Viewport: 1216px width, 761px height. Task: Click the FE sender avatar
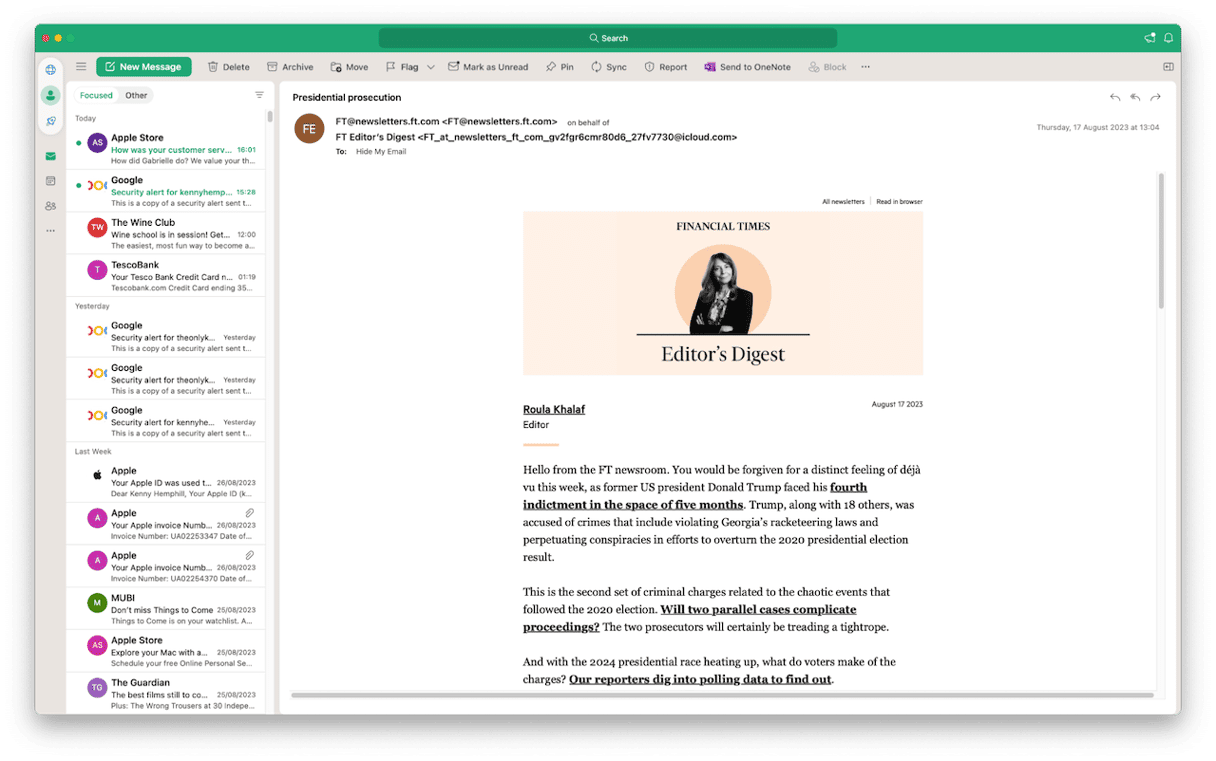pyautogui.click(x=309, y=128)
